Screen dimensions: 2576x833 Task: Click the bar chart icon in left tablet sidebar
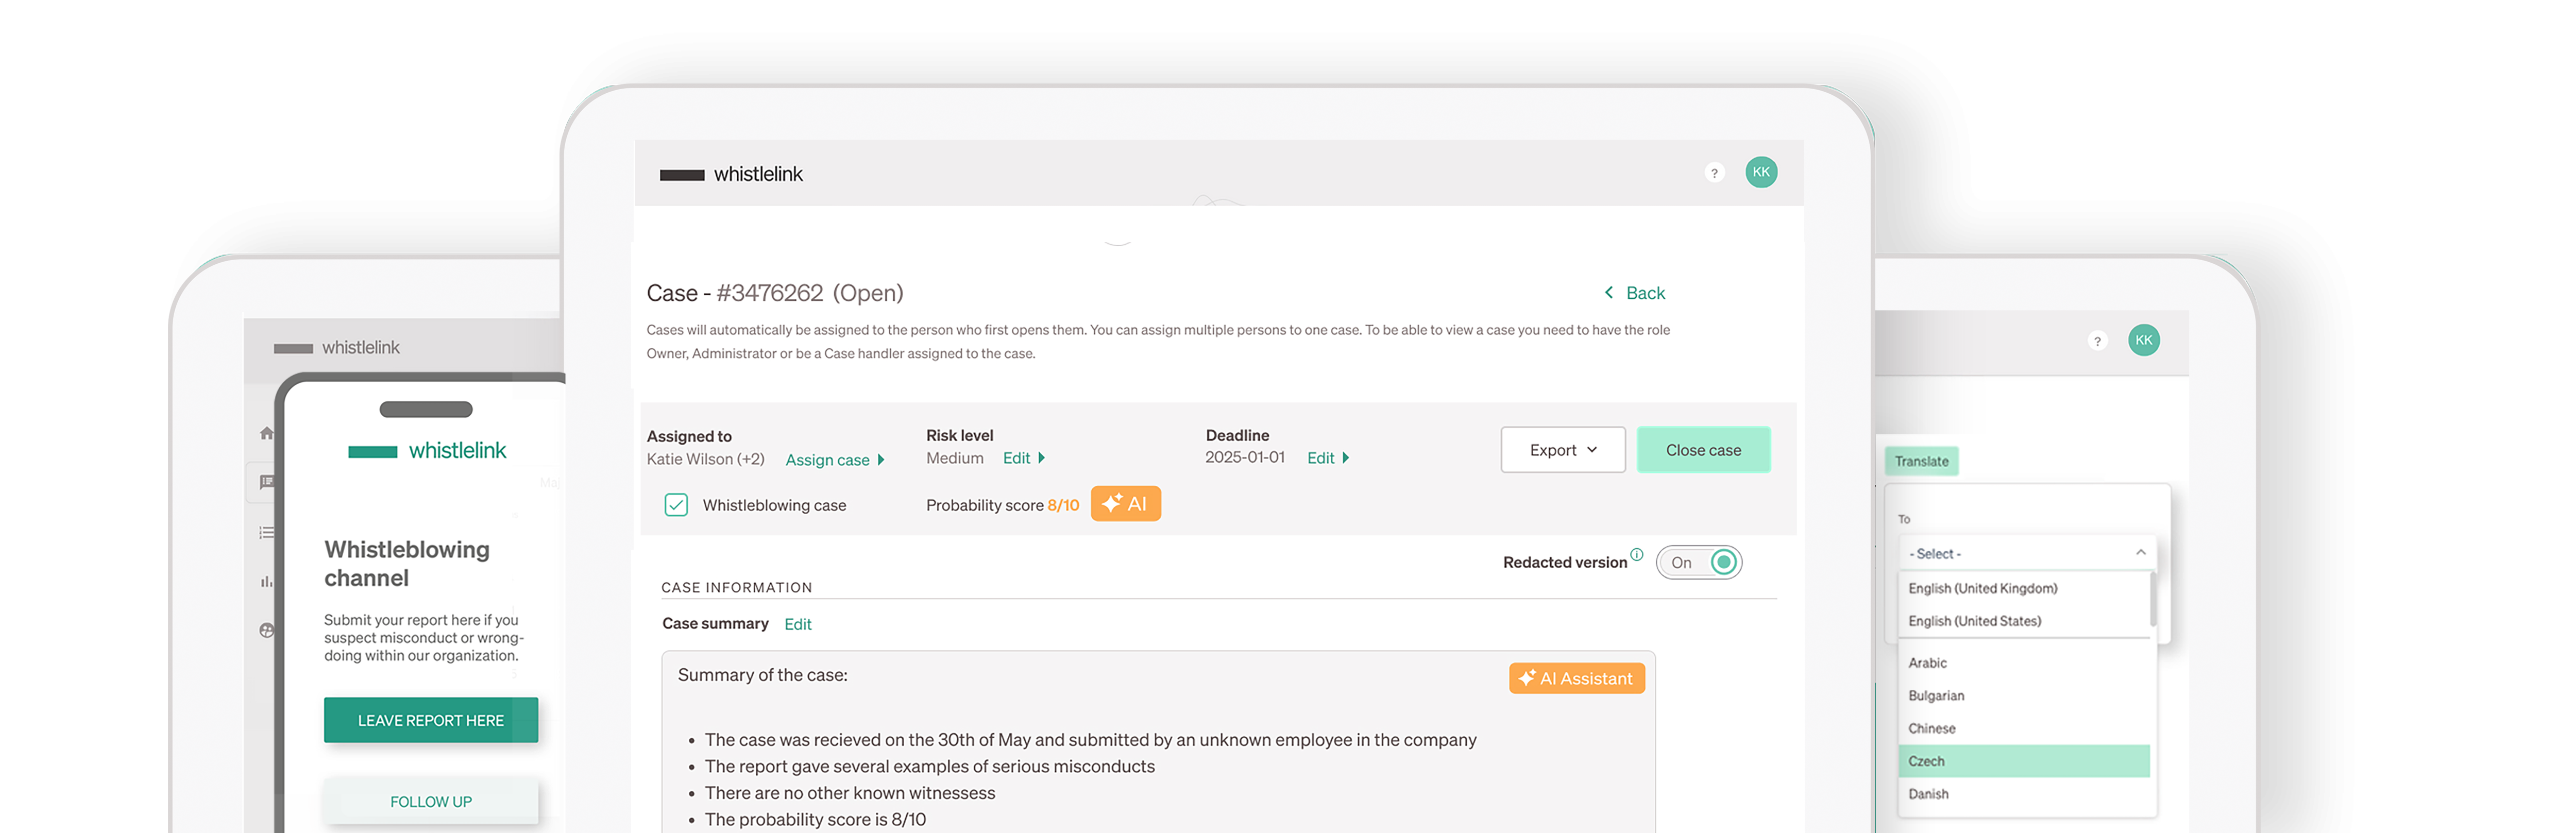[266, 581]
